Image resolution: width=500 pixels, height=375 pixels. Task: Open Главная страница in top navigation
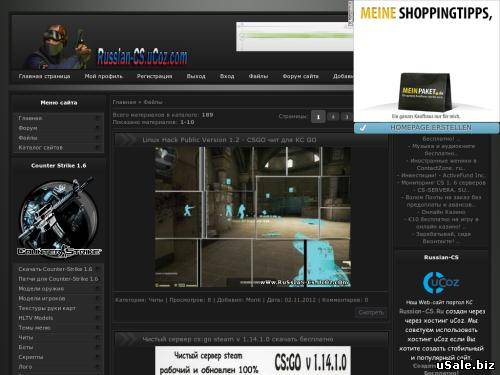(44, 76)
